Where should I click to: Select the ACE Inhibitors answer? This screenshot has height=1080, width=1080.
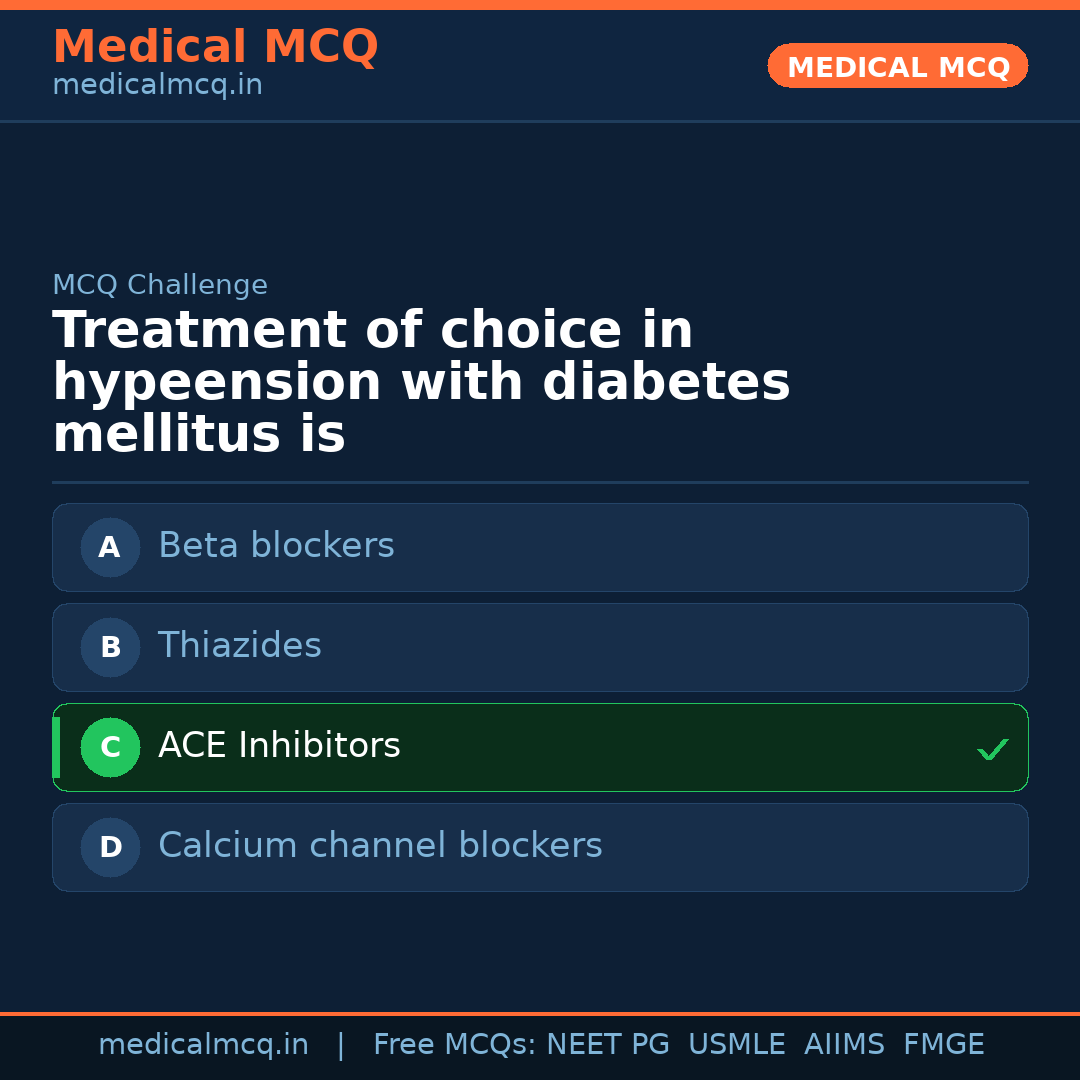[x=279, y=746]
